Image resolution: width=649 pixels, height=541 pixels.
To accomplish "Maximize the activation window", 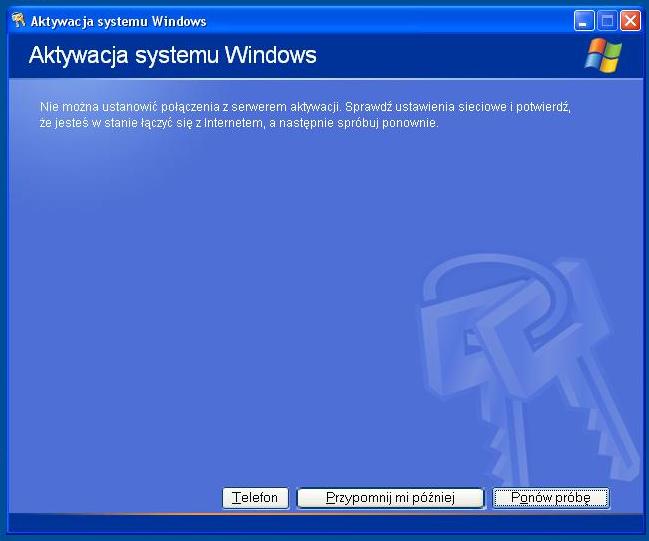I will [607, 20].
